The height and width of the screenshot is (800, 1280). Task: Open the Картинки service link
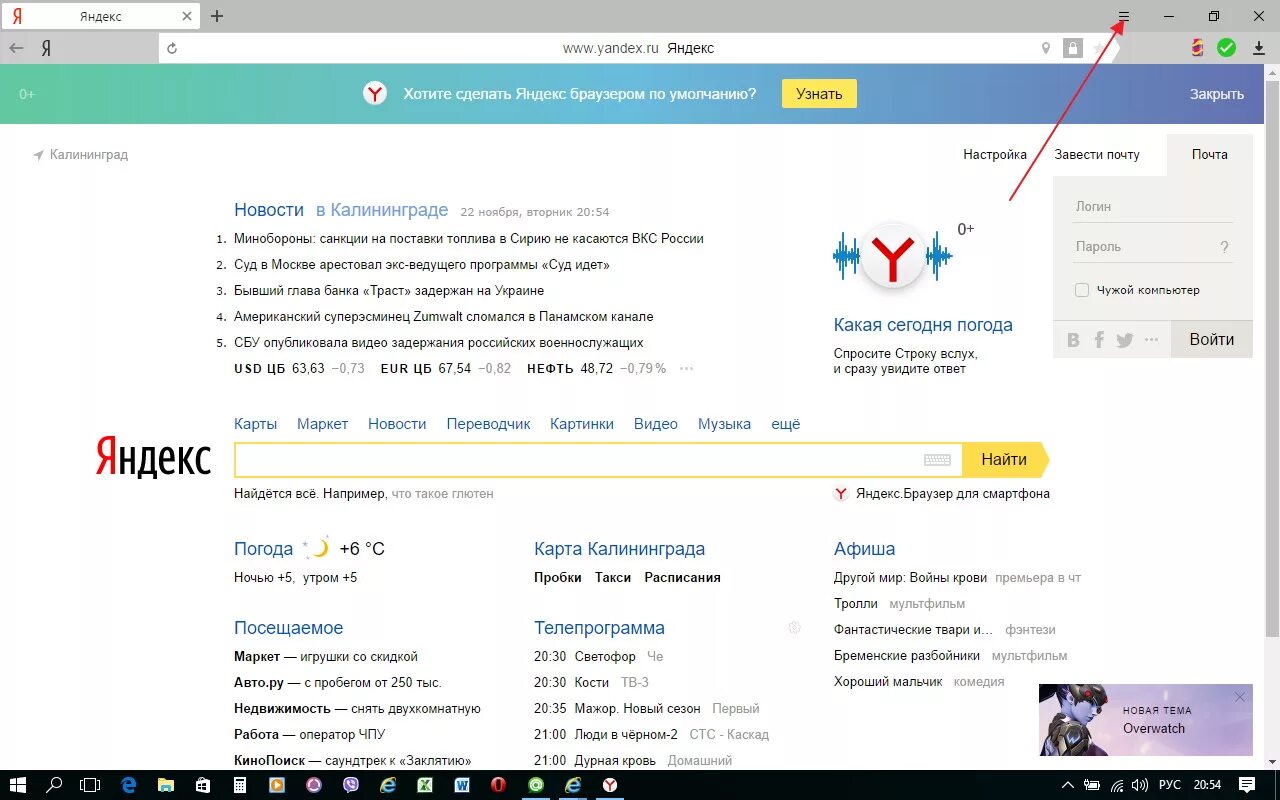582,424
